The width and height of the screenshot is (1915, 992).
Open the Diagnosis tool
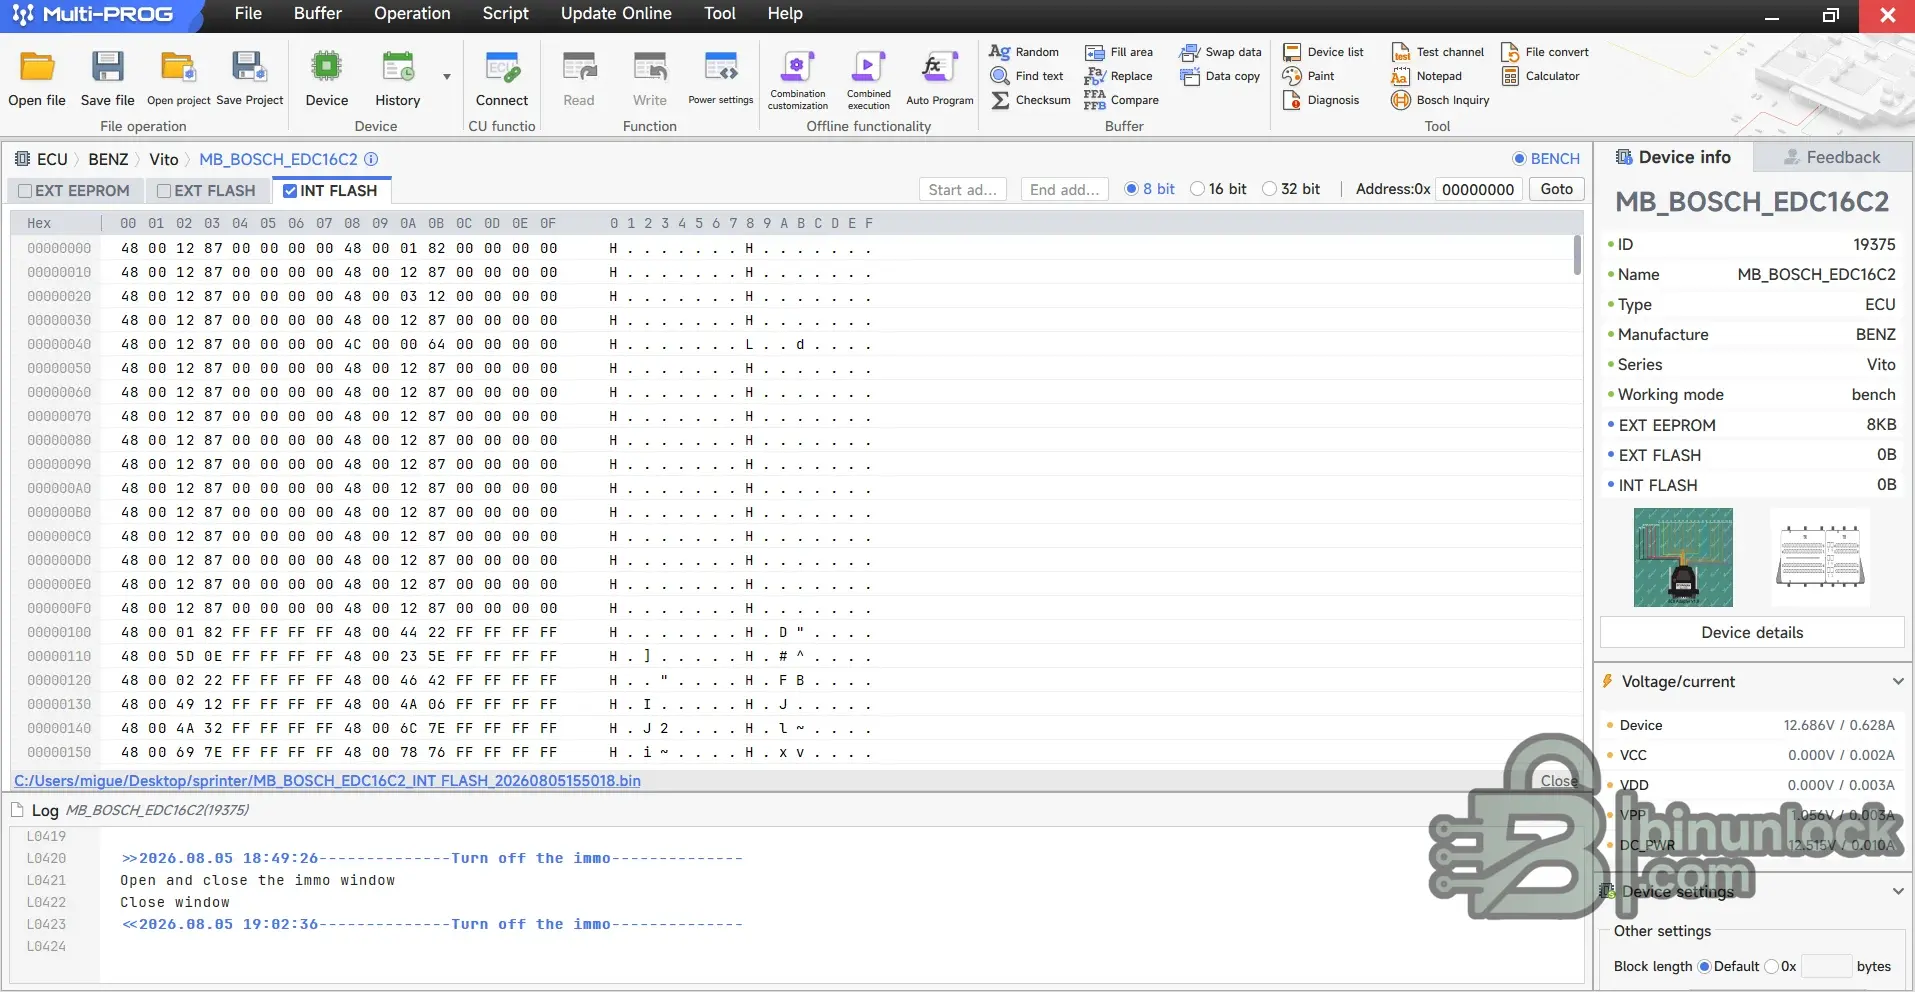tap(1321, 100)
